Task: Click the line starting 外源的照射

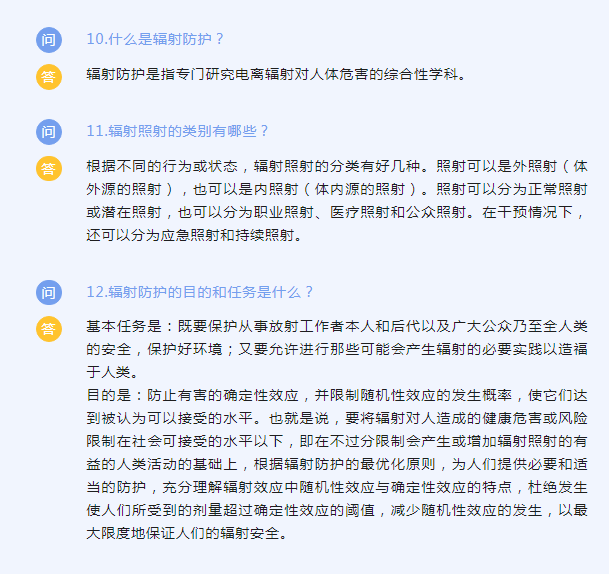Action: (337, 189)
